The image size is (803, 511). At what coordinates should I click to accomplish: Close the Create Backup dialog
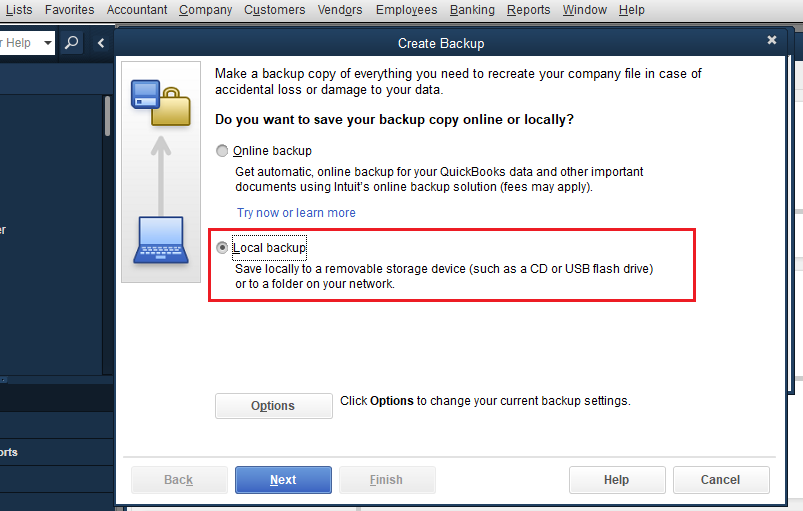click(x=772, y=40)
